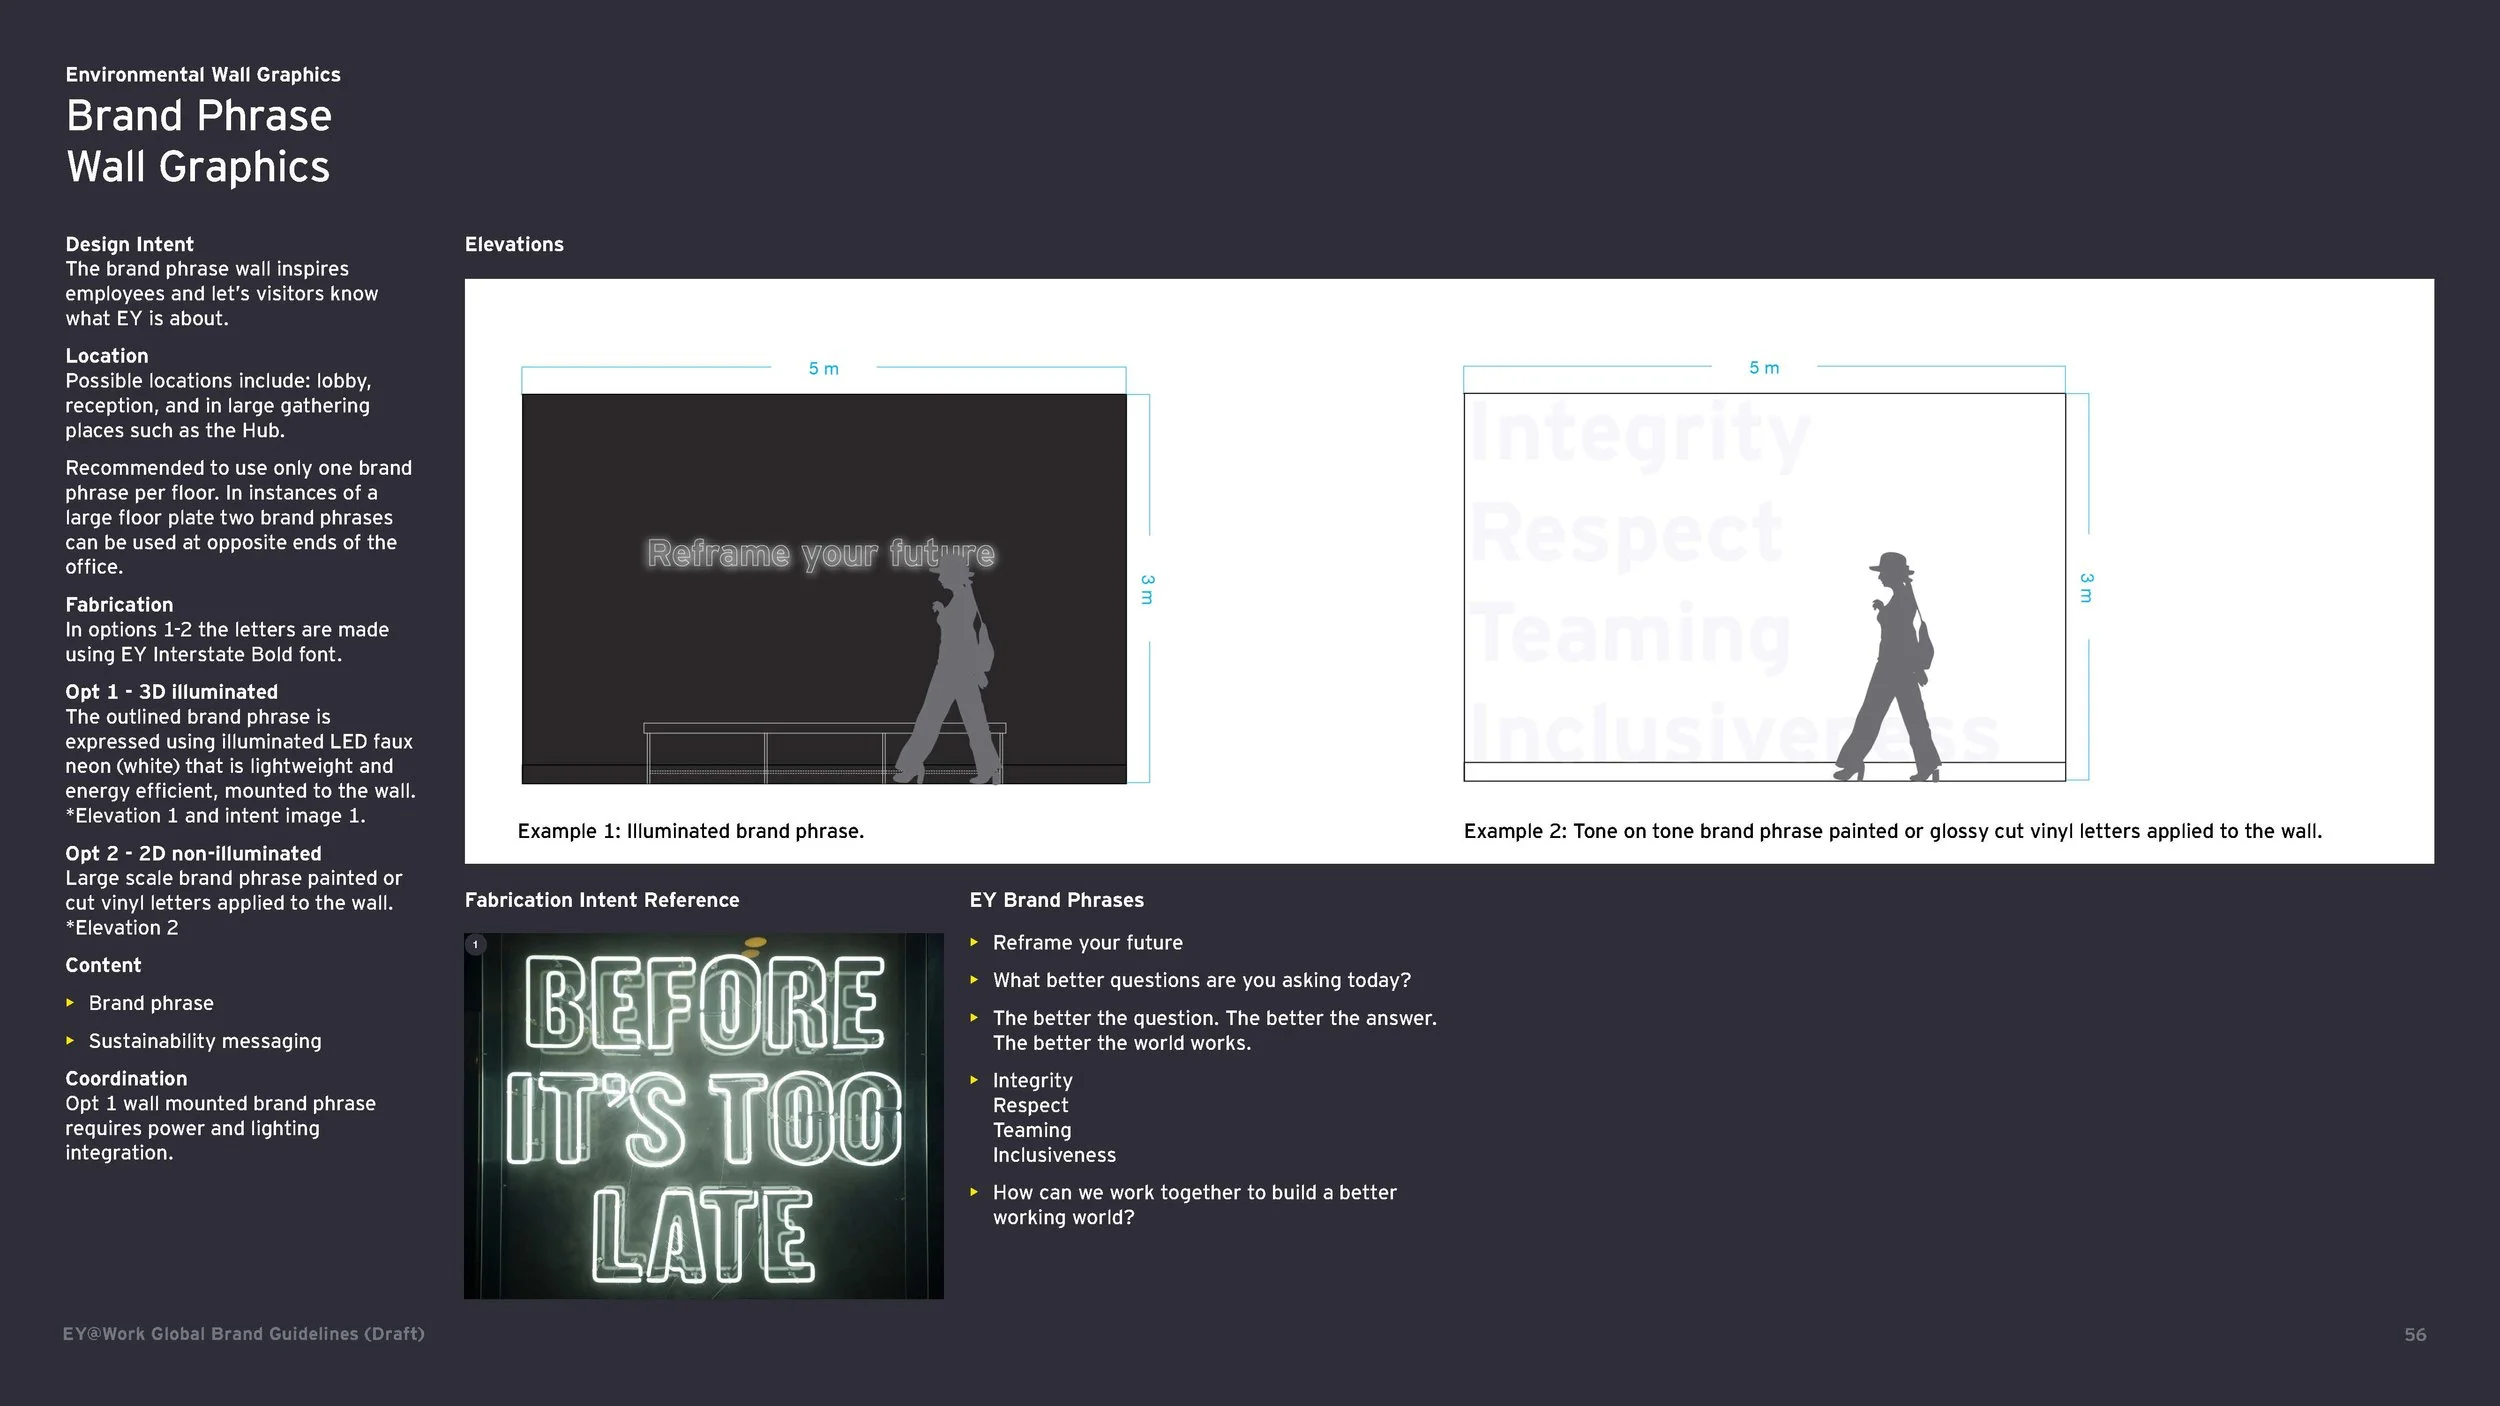Viewport: 2500px width, 1406px height.
Task: Click the 3 m height label beside Example 2
Action: (x=2086, y=588)
